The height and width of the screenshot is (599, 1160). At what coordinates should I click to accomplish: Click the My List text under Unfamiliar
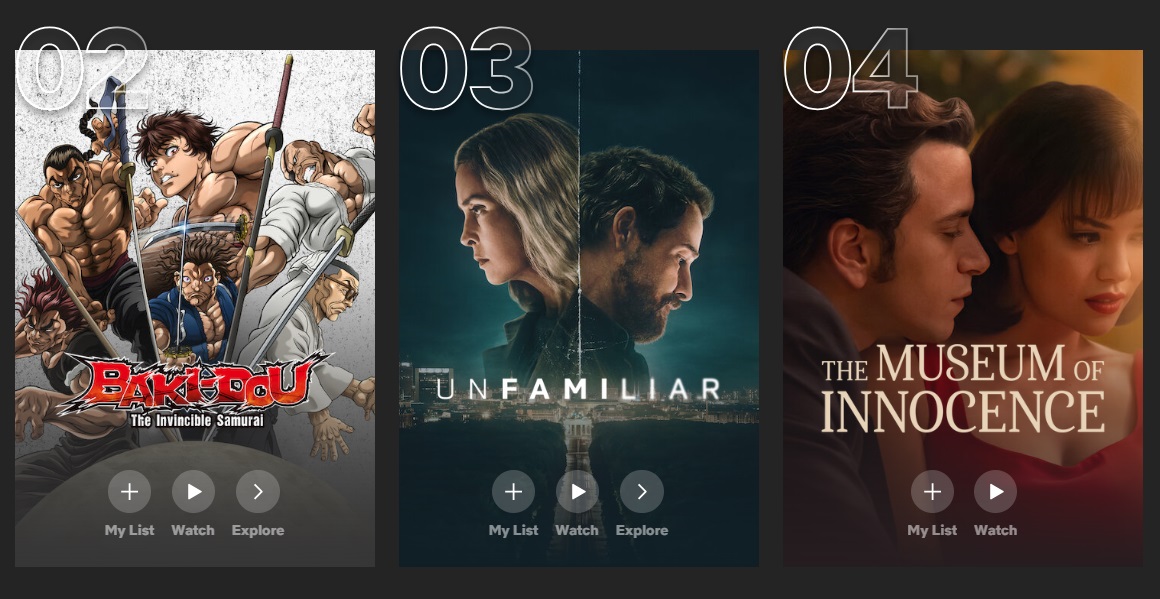pyautogui.click(x=513, y=530)
